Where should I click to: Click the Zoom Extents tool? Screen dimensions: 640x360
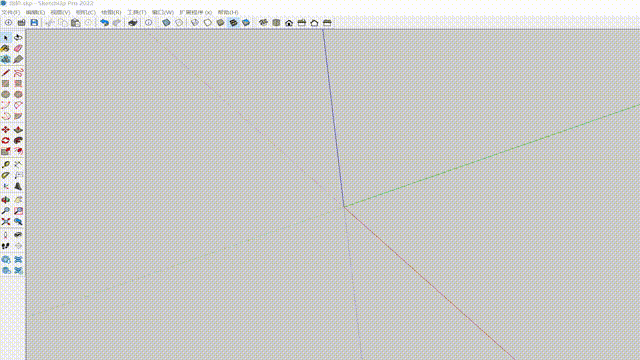[6, 222]
